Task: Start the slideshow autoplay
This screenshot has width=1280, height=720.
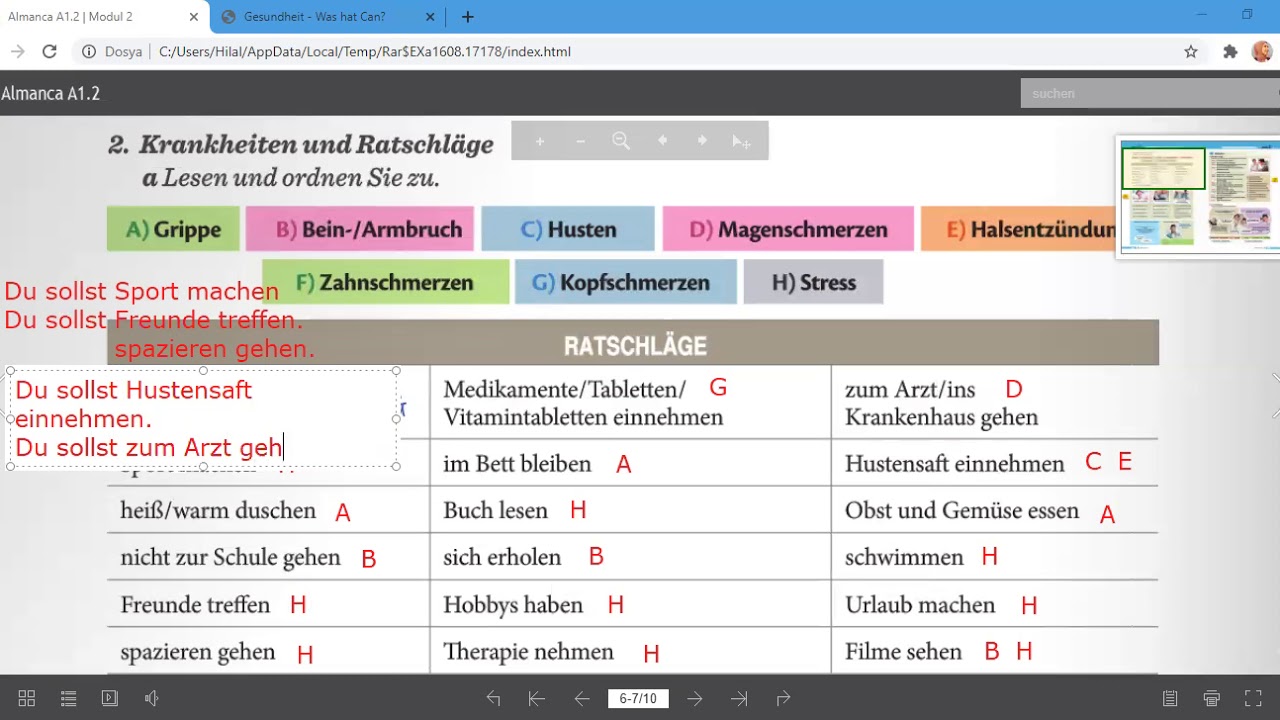Action: tap(109, 698)
